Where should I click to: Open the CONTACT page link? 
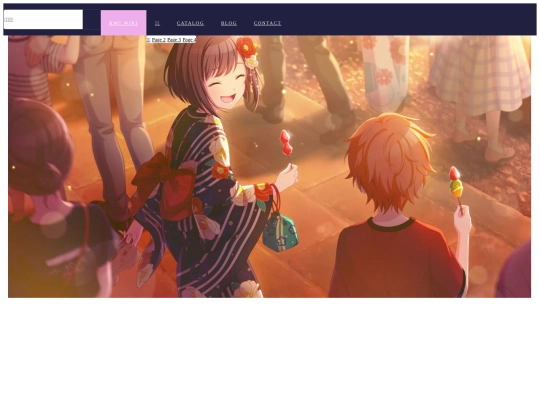pos(268,23)
